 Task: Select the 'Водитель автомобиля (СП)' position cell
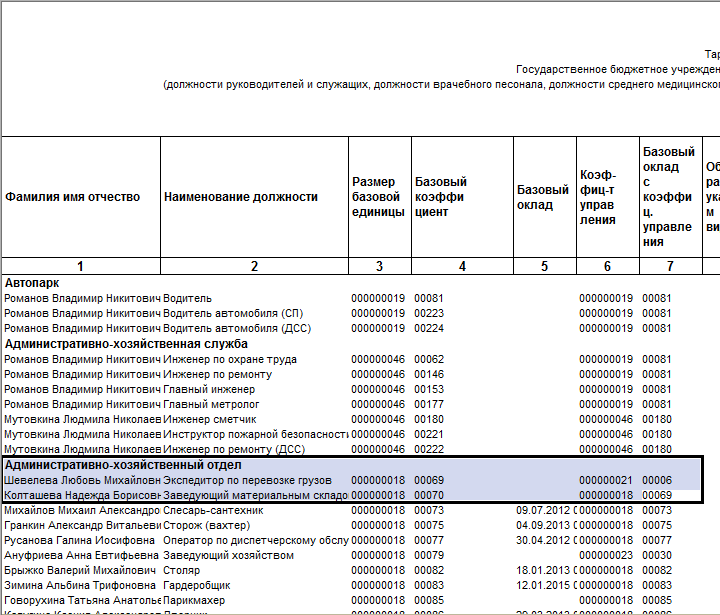click(233, 313)
